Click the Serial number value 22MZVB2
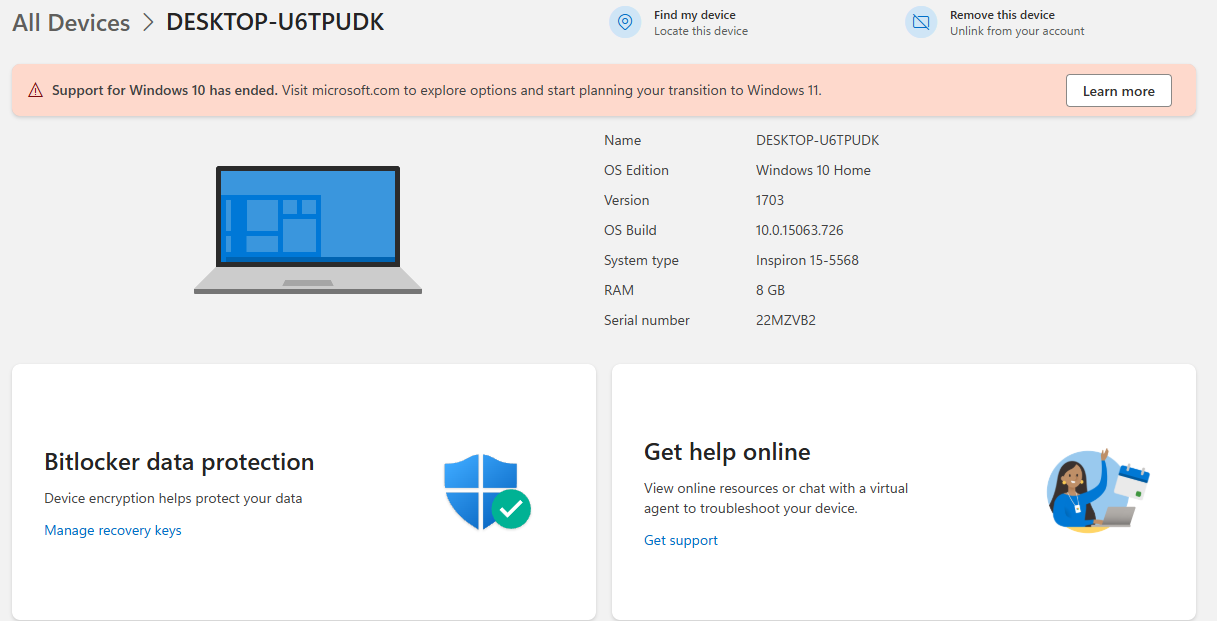This screenshot has width=1217, height=621. [786, 320]
